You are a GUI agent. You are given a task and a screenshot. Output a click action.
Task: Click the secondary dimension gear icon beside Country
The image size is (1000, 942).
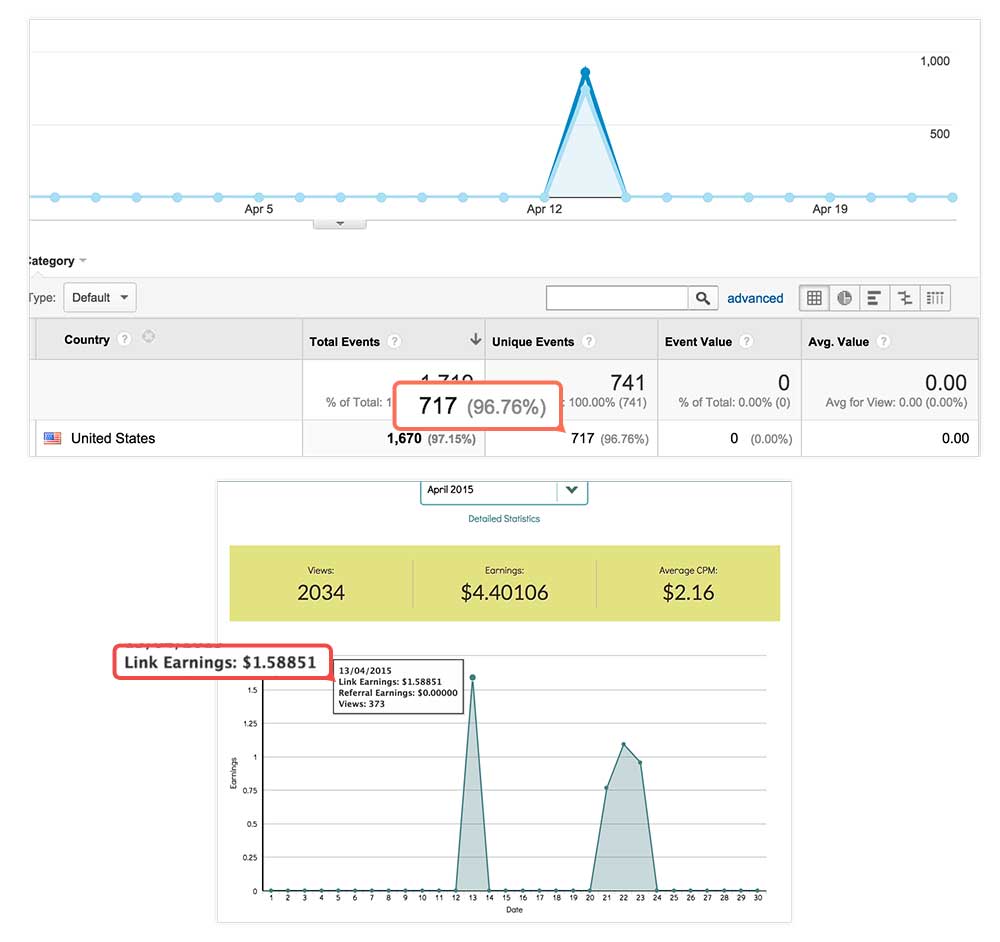[x=148, y=339]
